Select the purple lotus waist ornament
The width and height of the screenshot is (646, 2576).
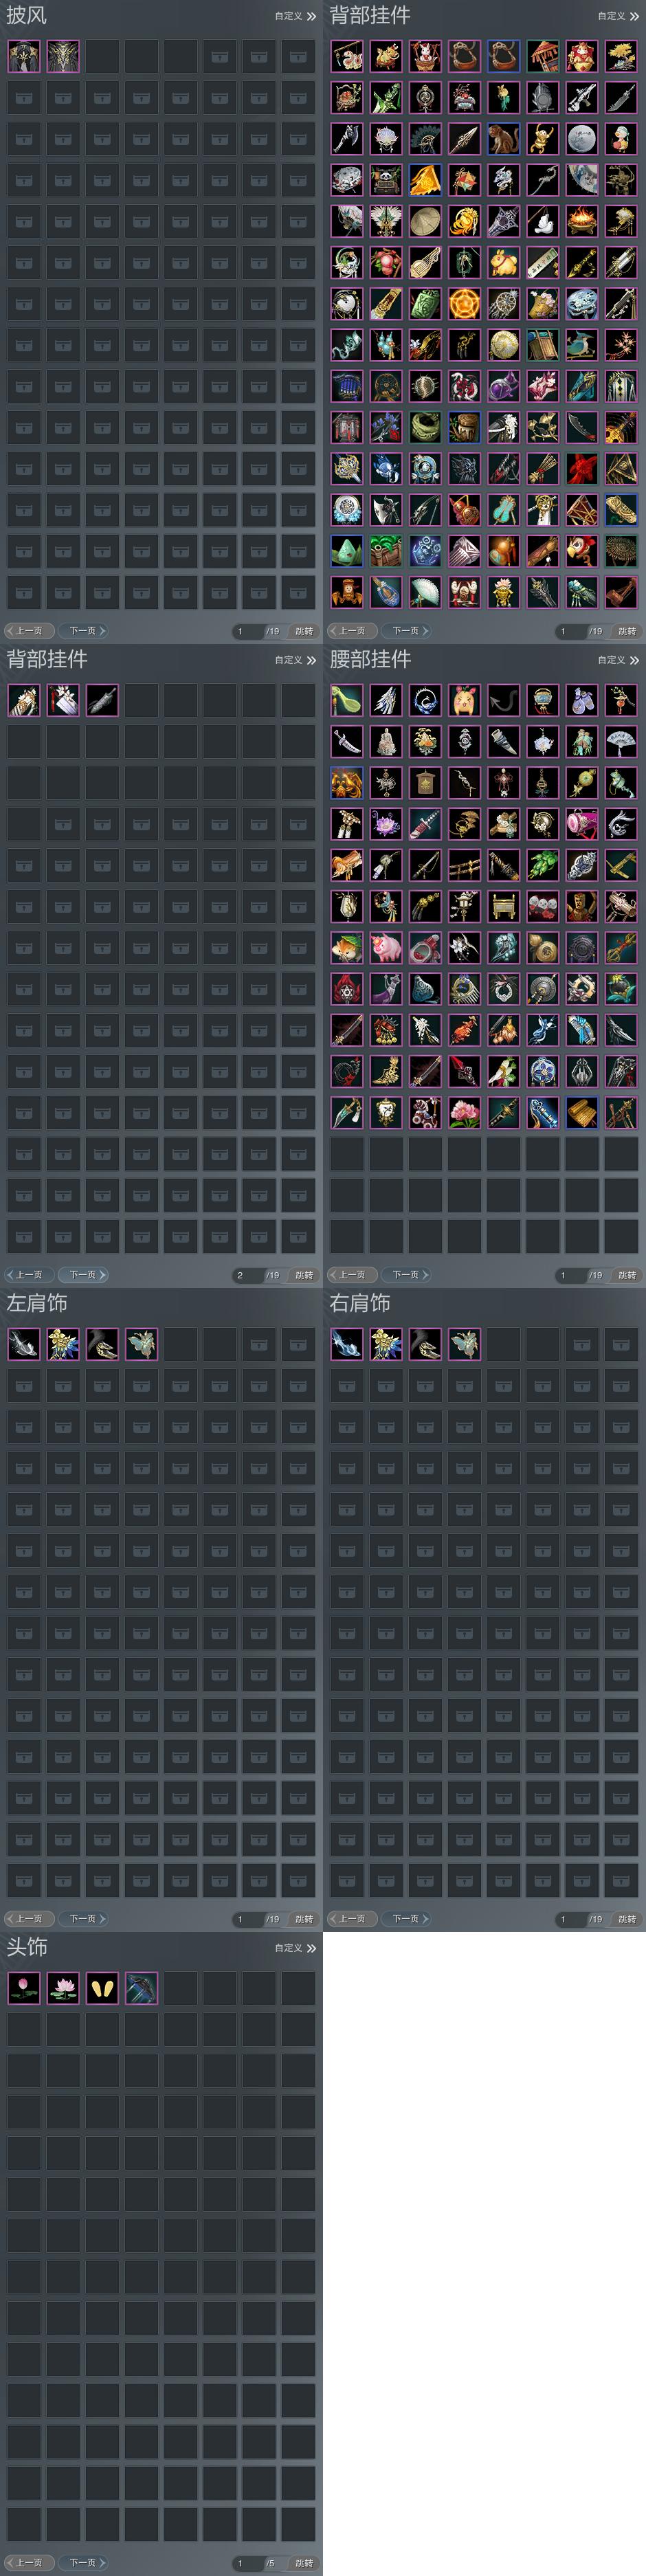(386, 824)
